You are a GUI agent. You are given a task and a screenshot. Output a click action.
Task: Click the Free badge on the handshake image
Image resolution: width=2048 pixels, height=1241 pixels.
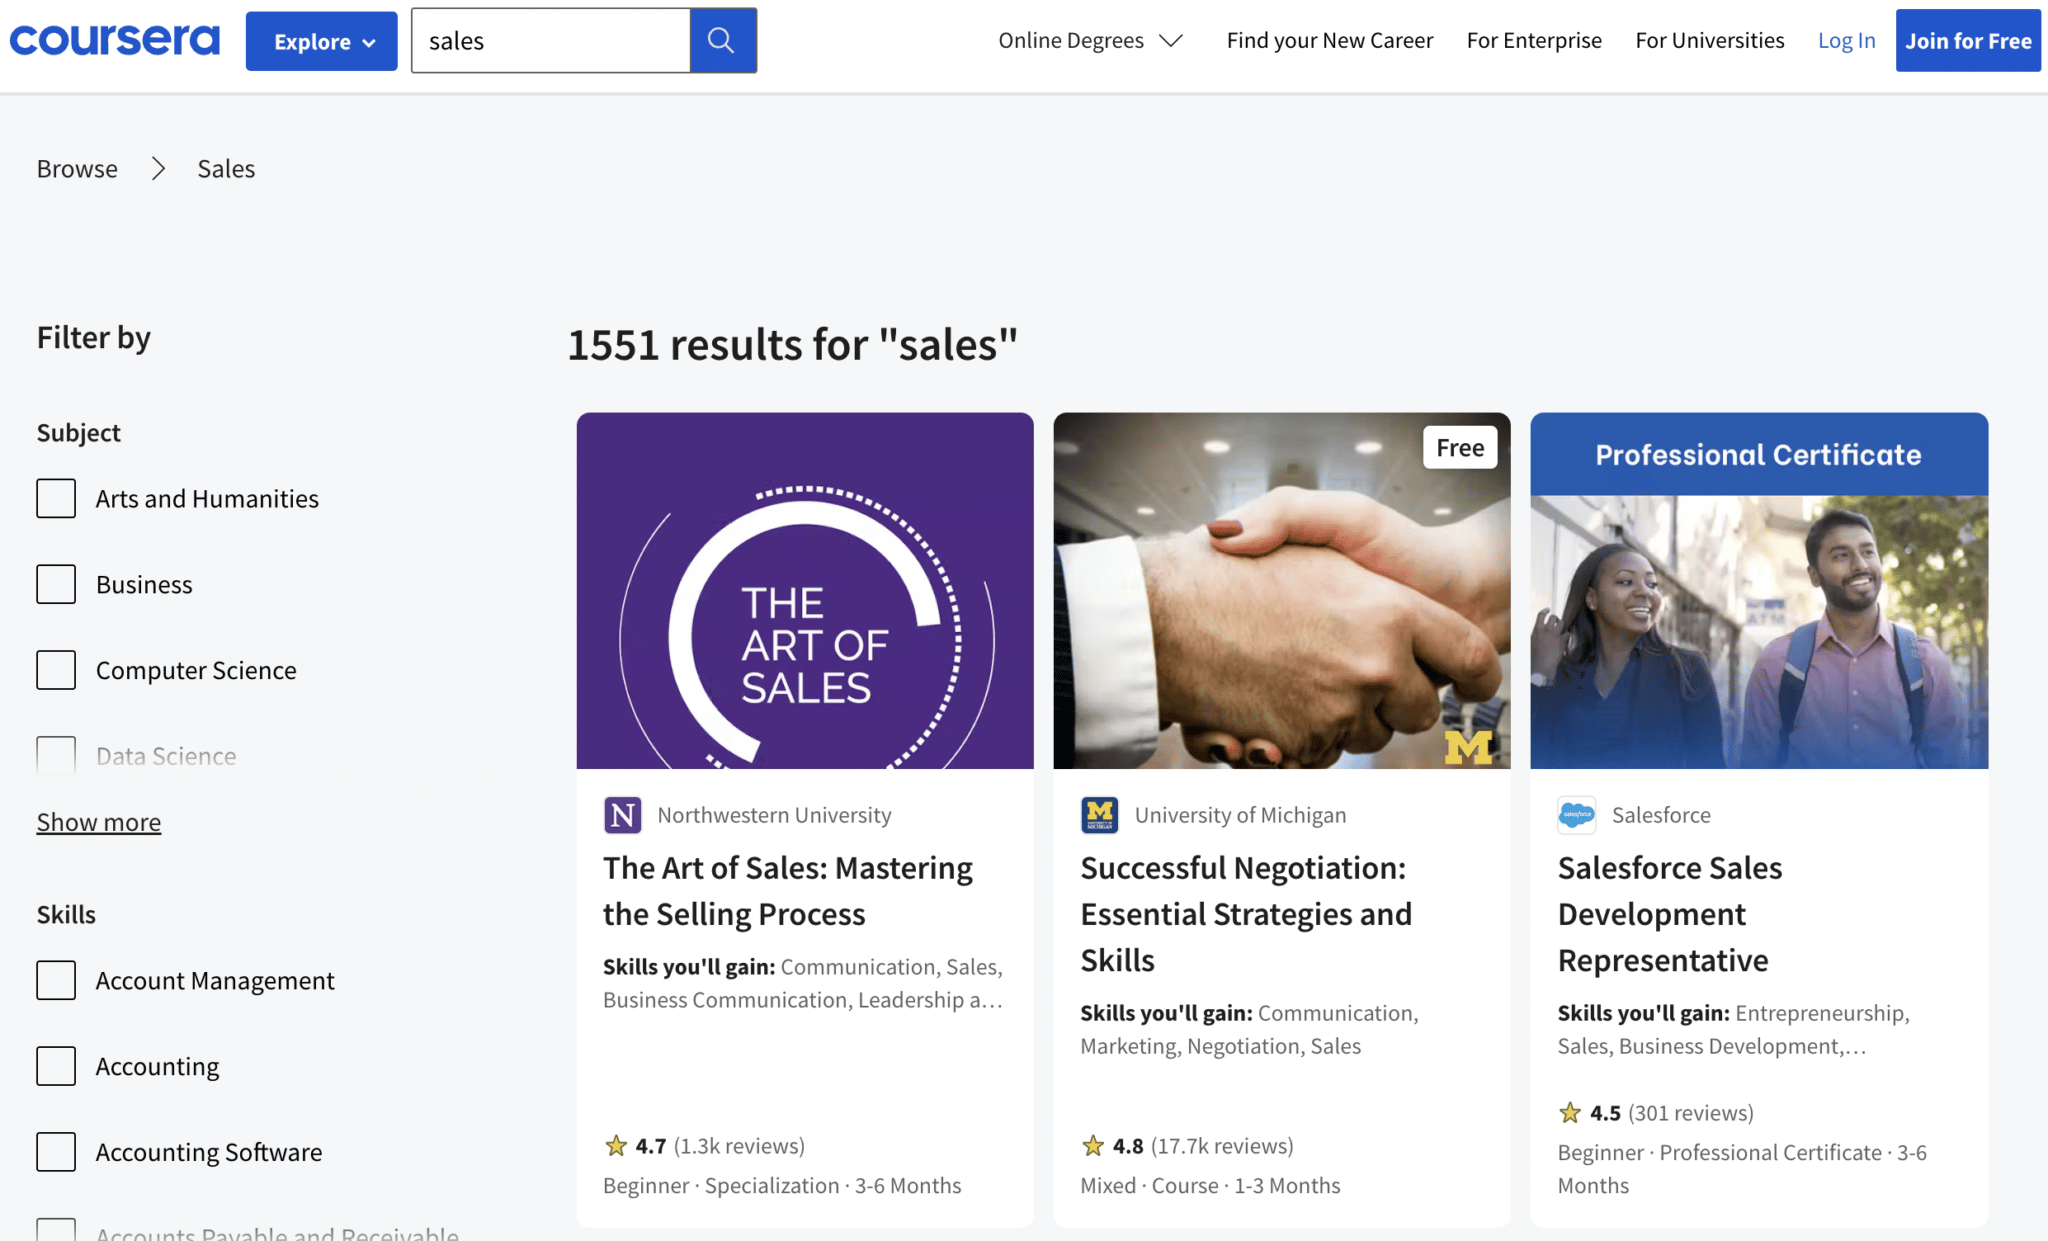pos(1460,448)
